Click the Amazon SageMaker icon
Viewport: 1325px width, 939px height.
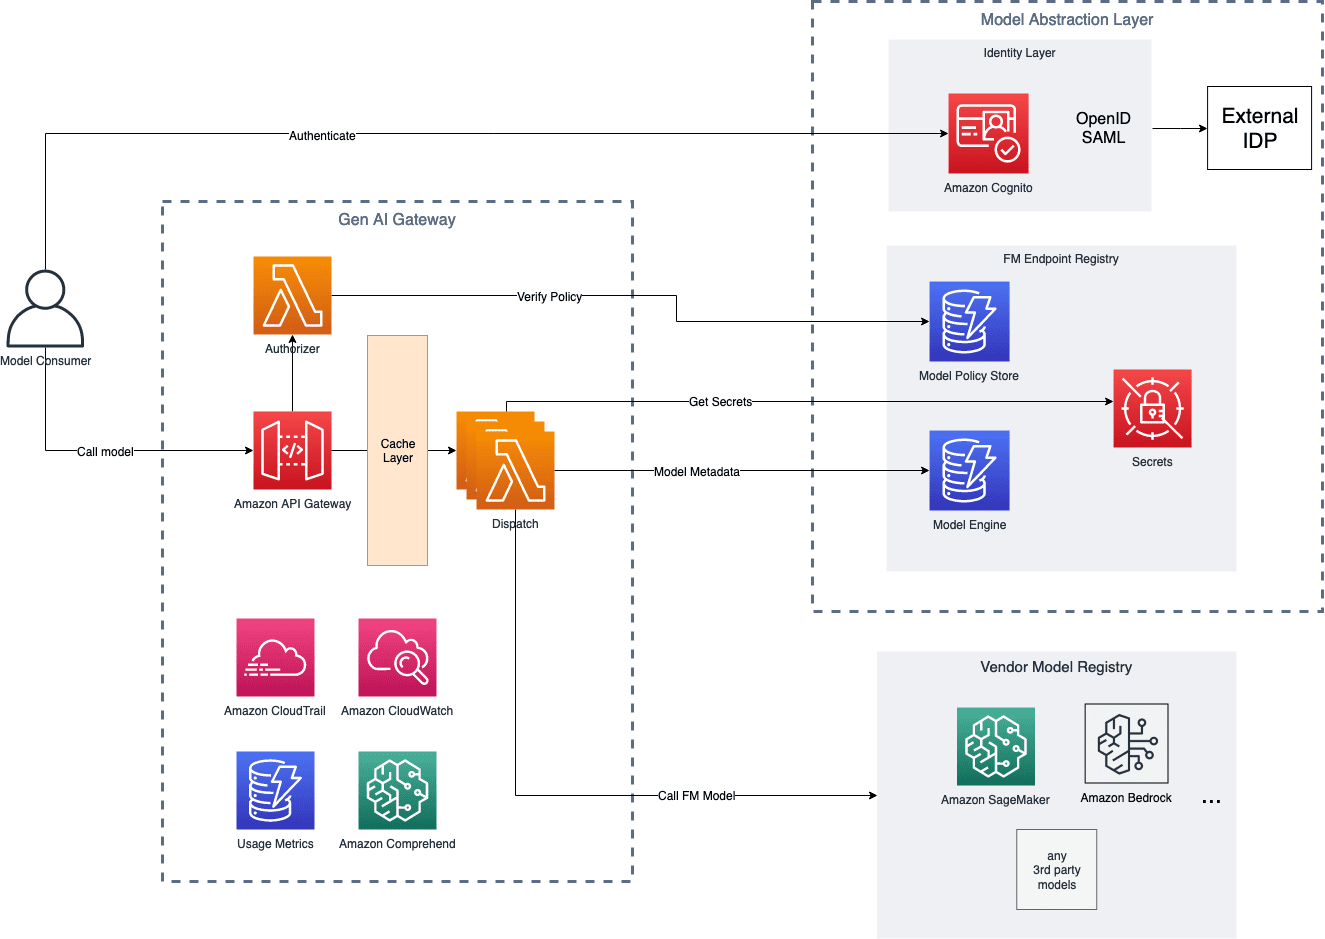click(995, 747)
